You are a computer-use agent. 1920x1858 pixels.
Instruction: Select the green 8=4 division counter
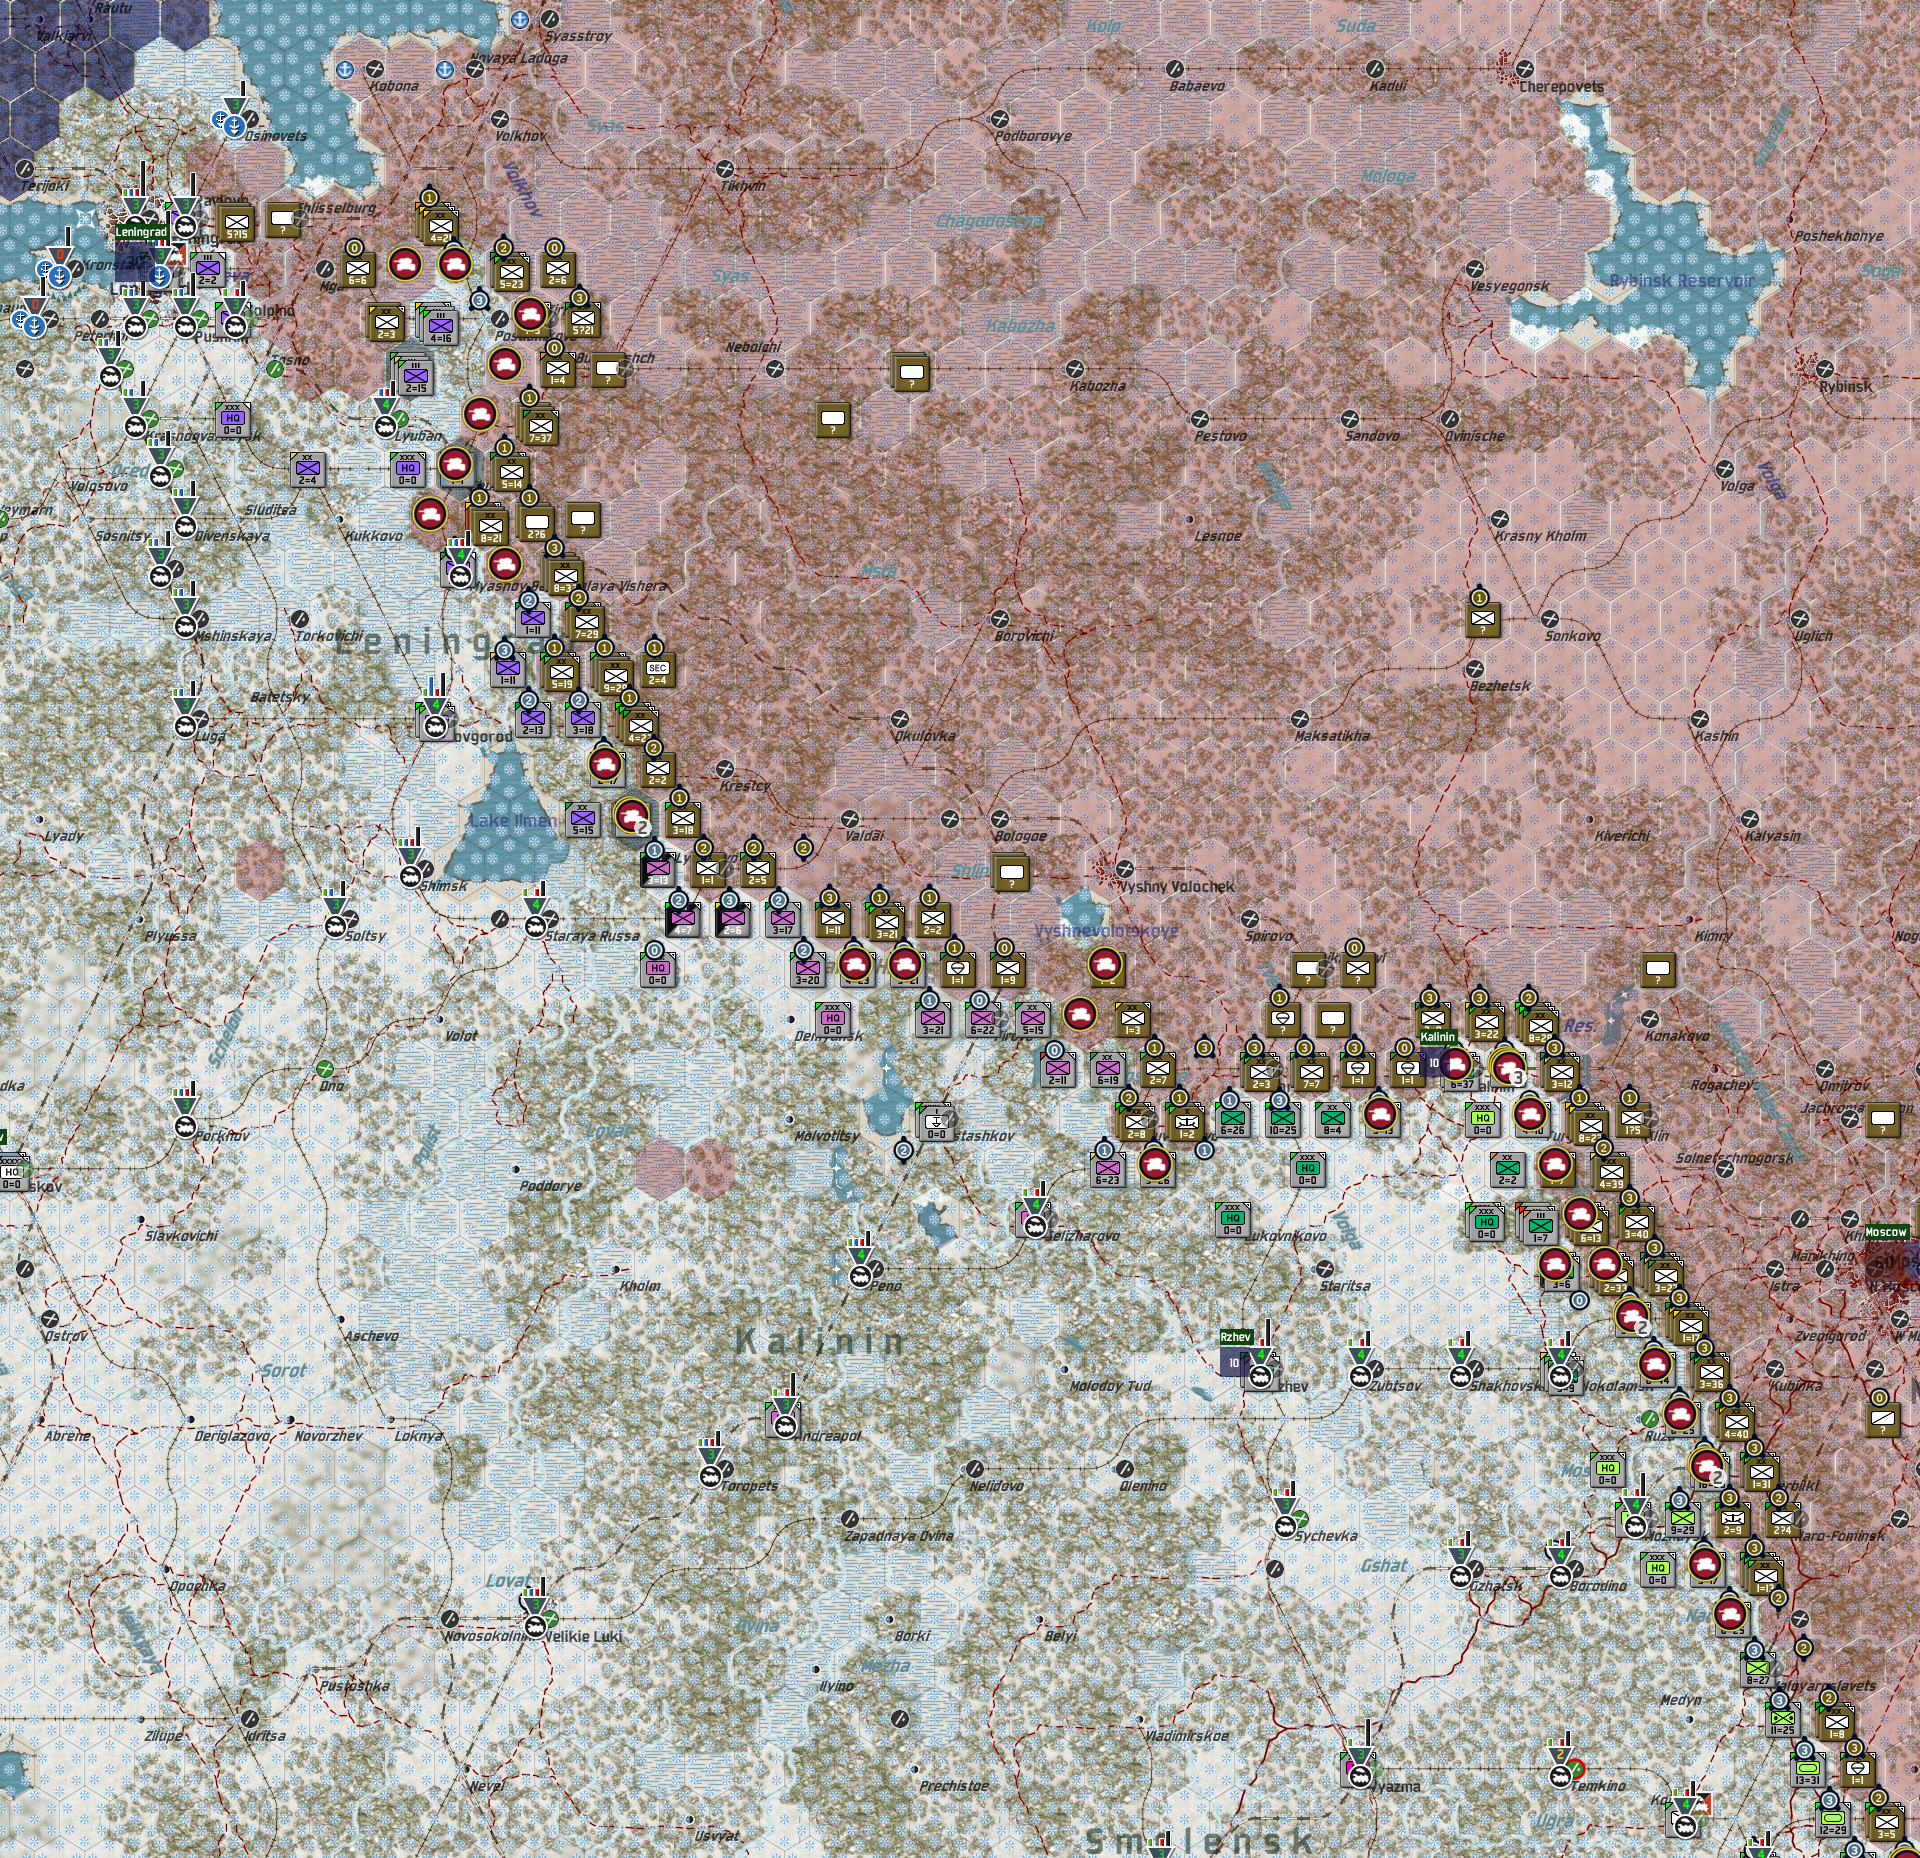(x=1332, y=1120)
